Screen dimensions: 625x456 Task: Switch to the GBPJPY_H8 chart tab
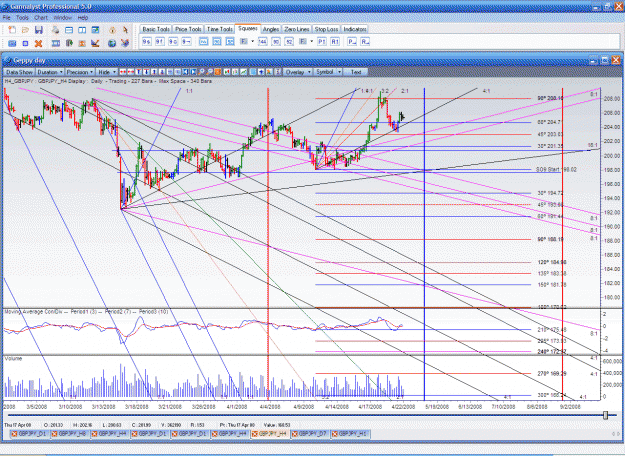(x=70, y=434)
